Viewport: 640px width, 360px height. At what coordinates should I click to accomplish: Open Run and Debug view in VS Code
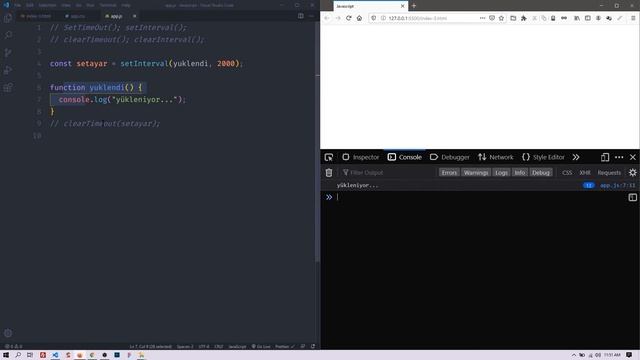8,70
